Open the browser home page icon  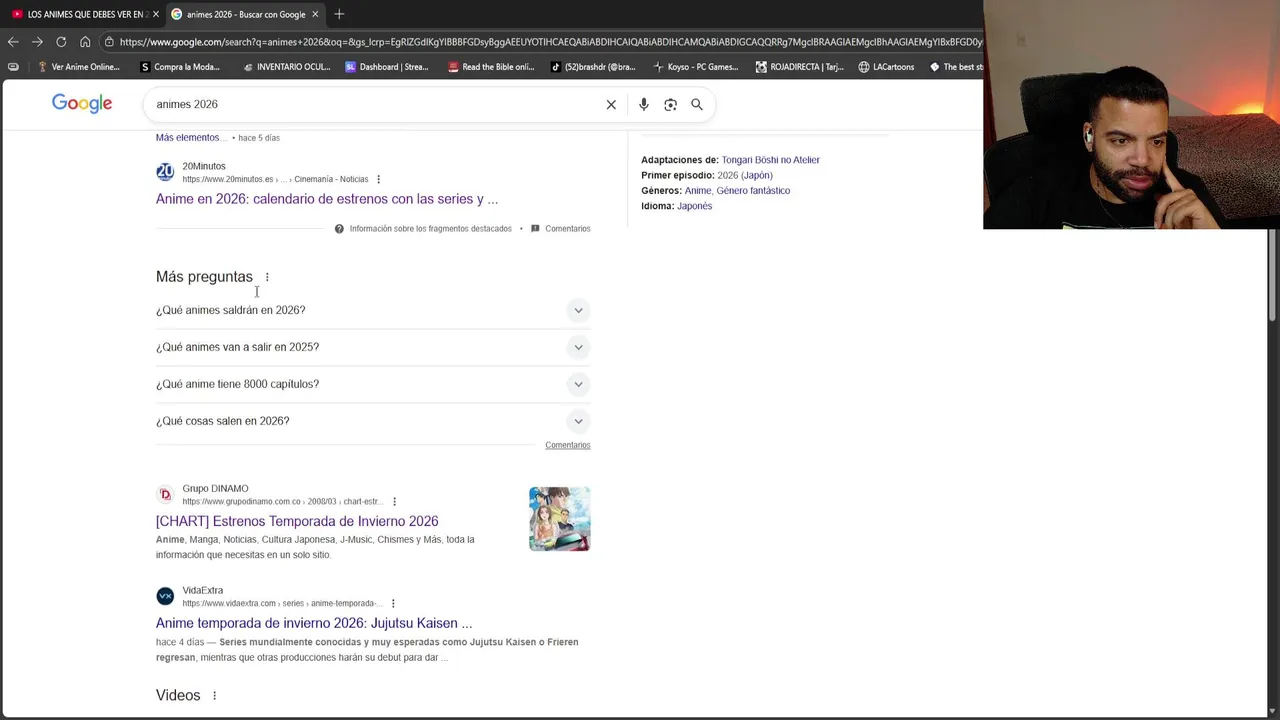85,42
